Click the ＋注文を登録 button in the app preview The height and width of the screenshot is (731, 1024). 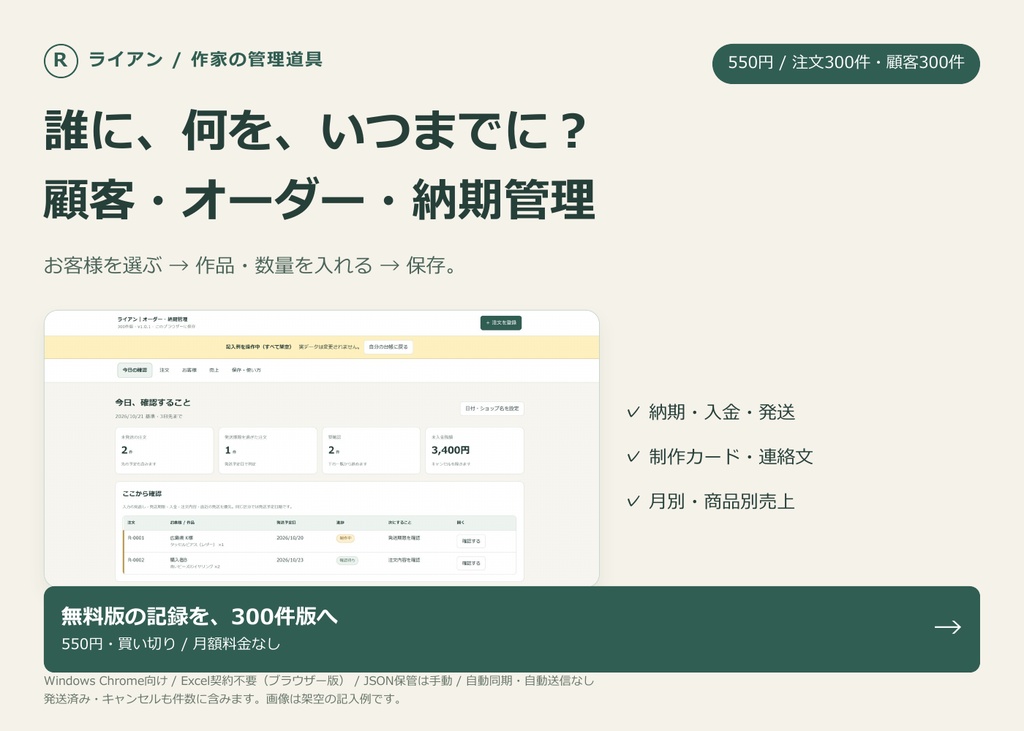[x=501, y=323]
